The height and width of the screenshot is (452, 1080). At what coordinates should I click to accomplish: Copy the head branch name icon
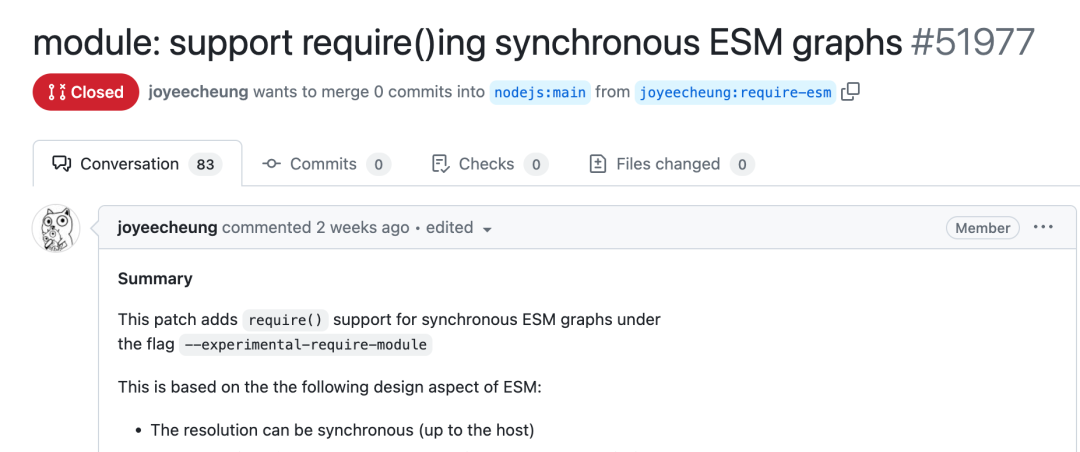click(851, 92)
